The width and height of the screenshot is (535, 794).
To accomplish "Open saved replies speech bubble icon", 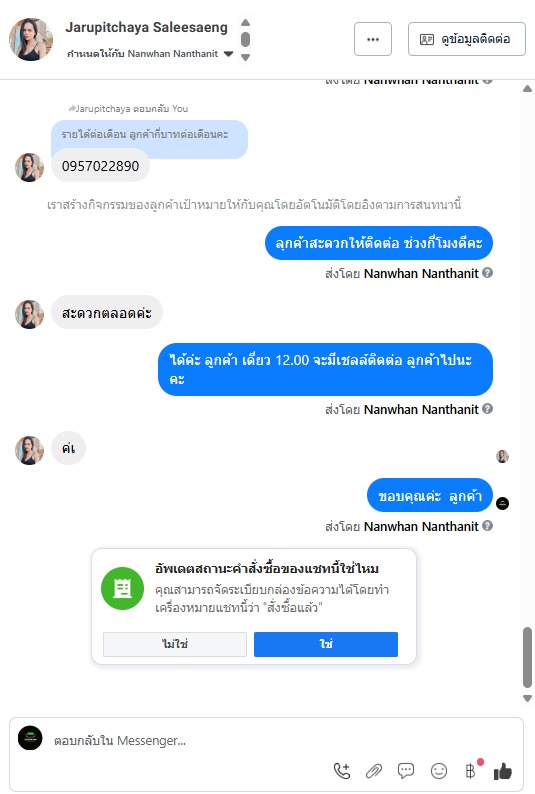I will (x=406, y=771).
